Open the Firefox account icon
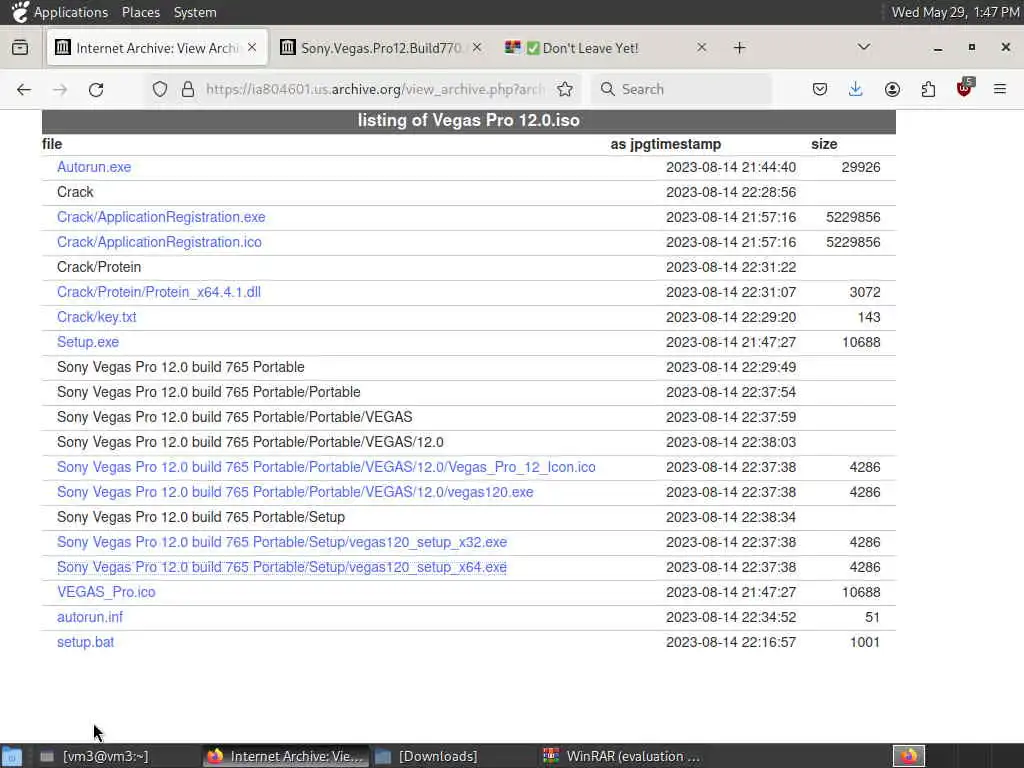Viewport: 1024px width, 768px height. (892, 89)
